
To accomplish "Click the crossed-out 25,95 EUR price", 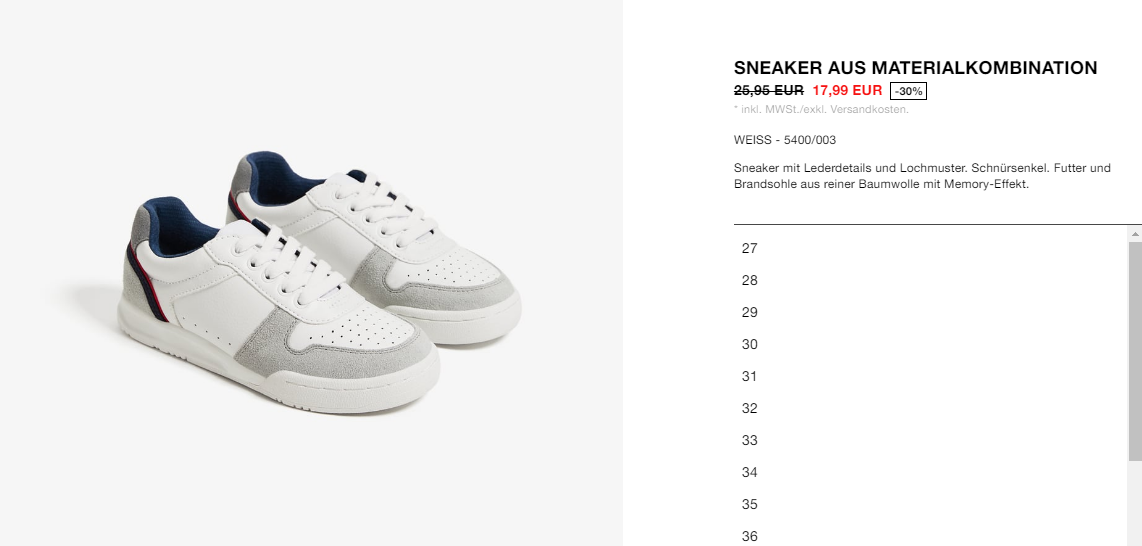I will (x=769, y=90).
